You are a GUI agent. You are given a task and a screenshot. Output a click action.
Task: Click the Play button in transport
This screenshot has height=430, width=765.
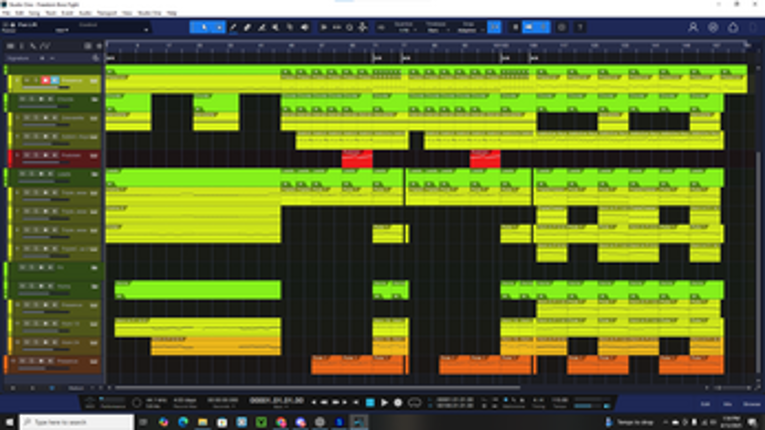pos(385,403)
